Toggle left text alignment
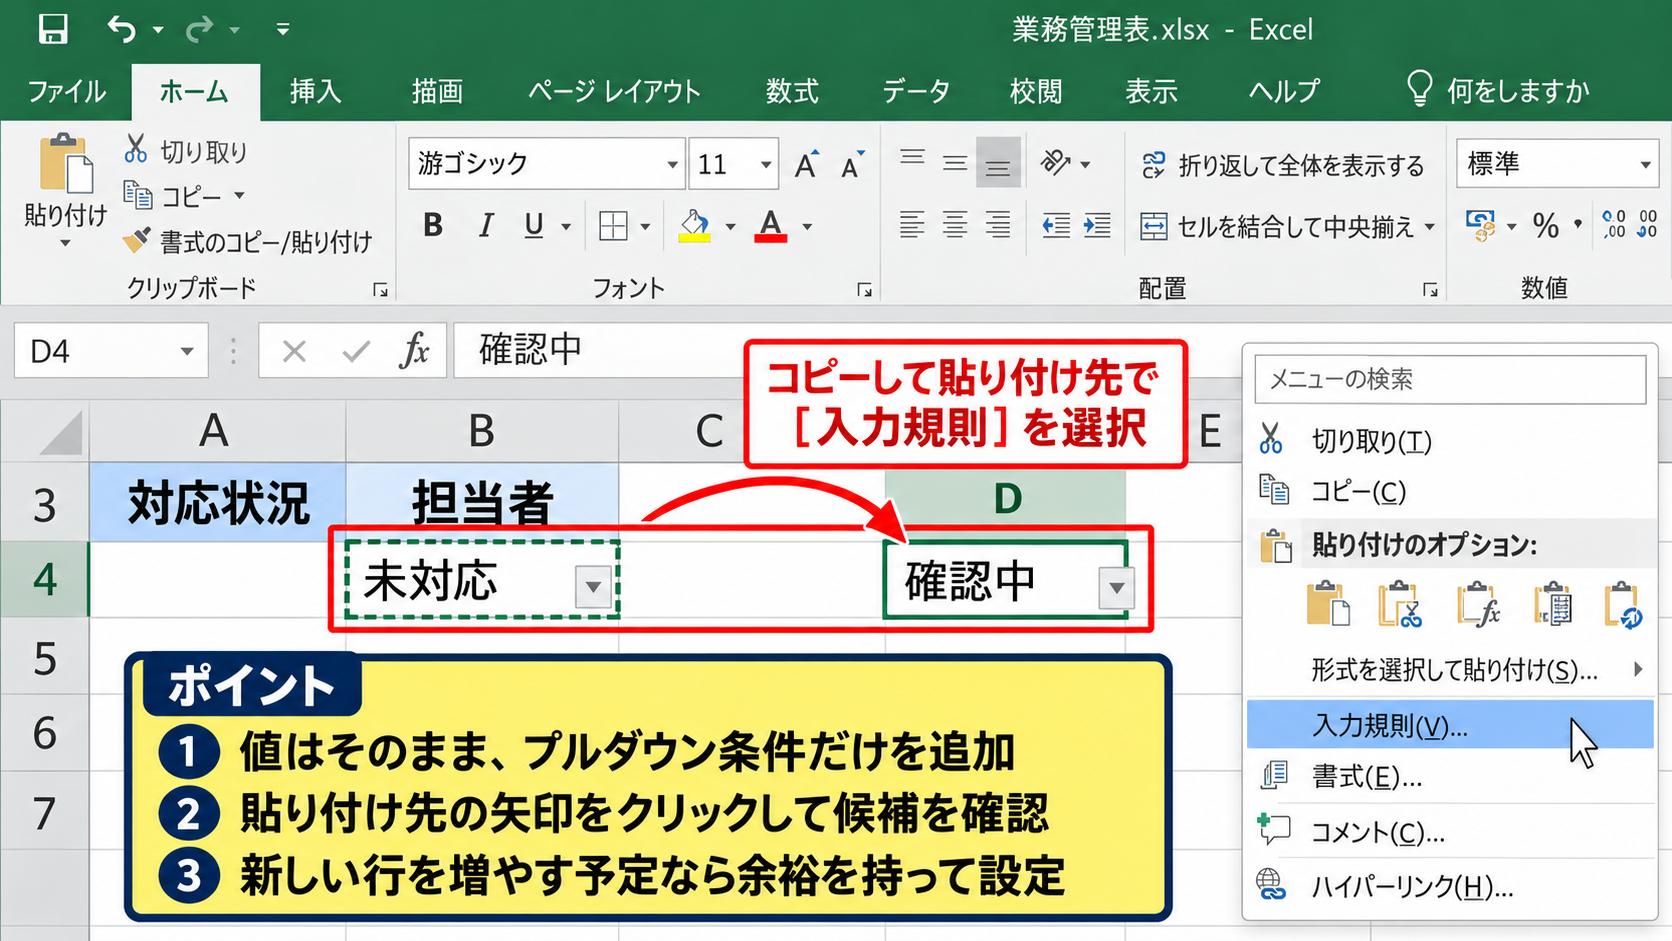 click(911, 225)
